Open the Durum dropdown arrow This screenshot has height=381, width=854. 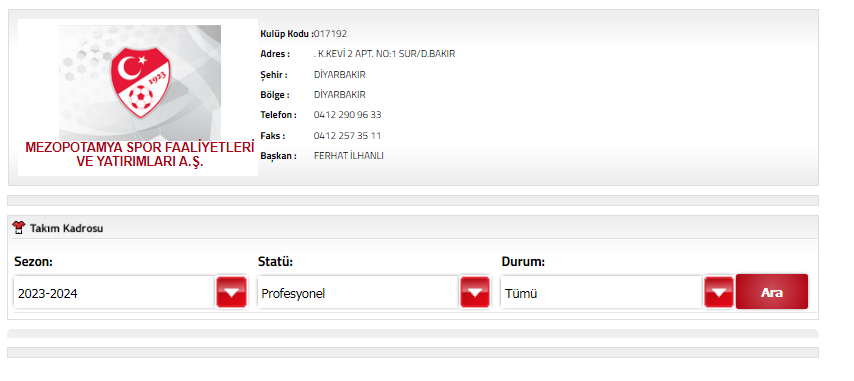click(719, 292)
